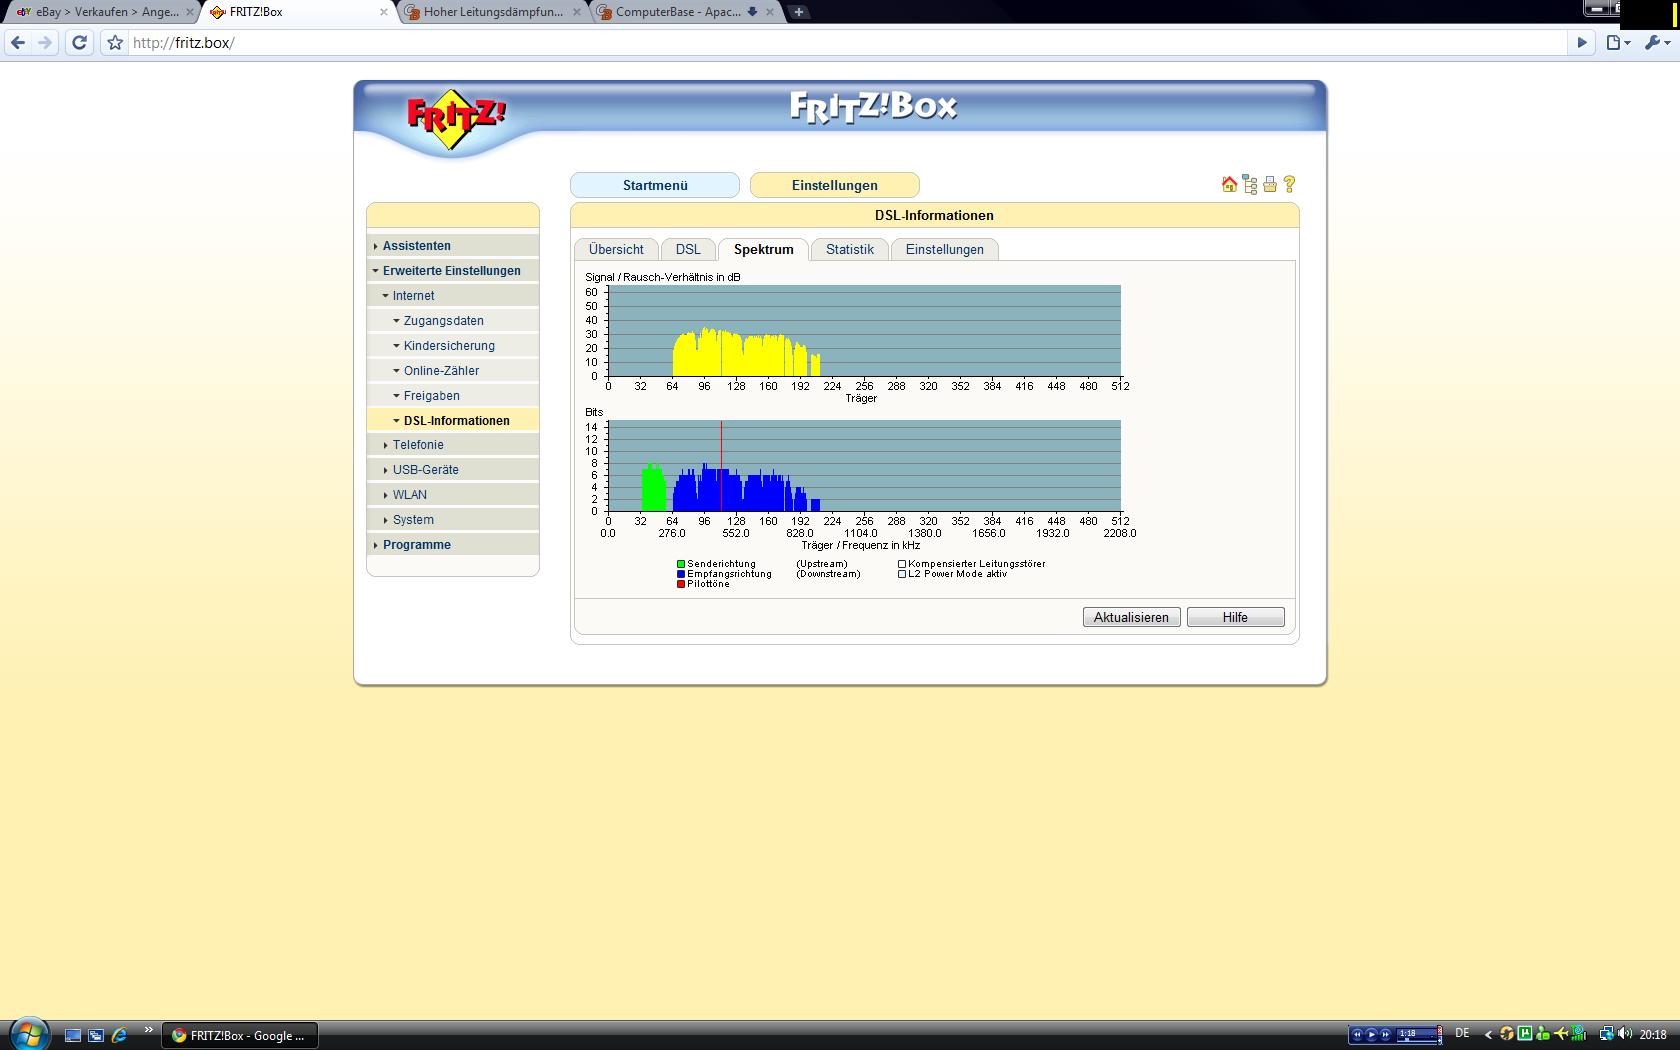The height and width of the screenshot is (1050, 1680).
Task: Select the Spektrum tab
Action: click(763, 250)
